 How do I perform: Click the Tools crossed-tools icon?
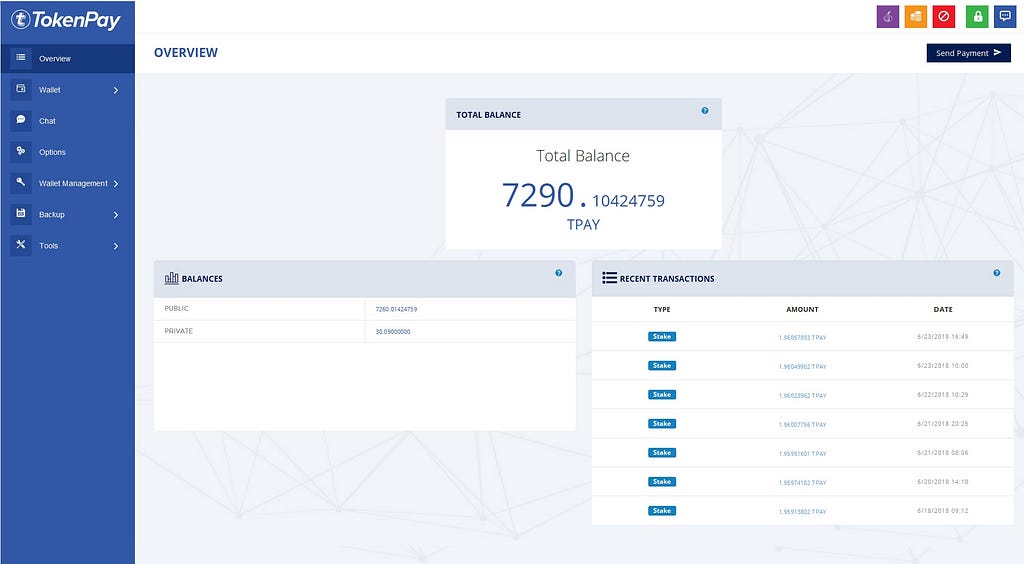coord(21,245)
